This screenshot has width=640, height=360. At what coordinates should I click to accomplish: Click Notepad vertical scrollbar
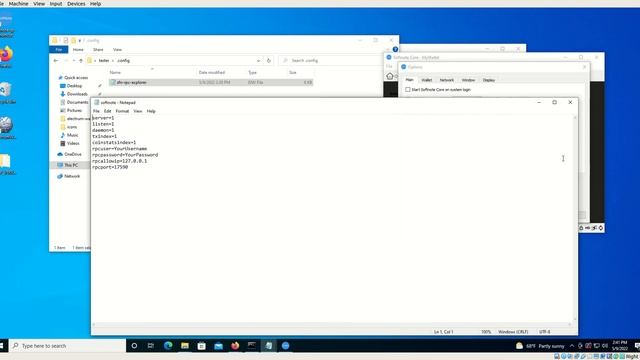tap(575, 218)
